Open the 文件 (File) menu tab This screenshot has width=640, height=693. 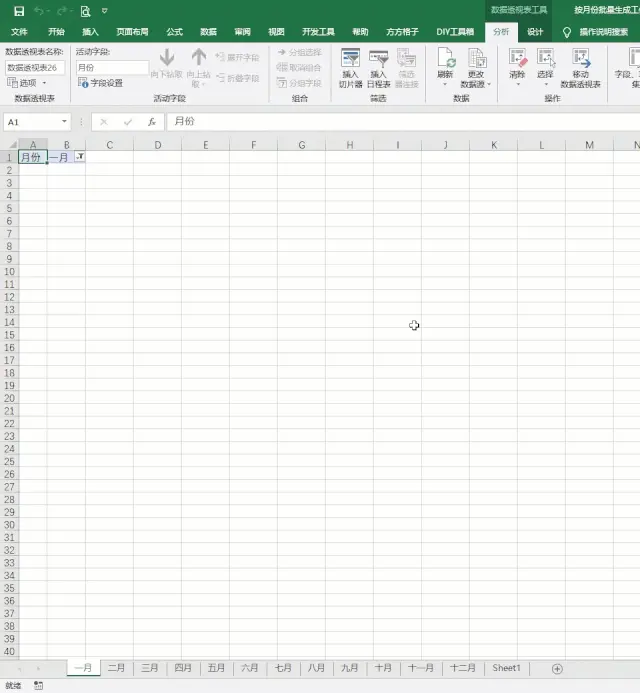tap(19, 32)
